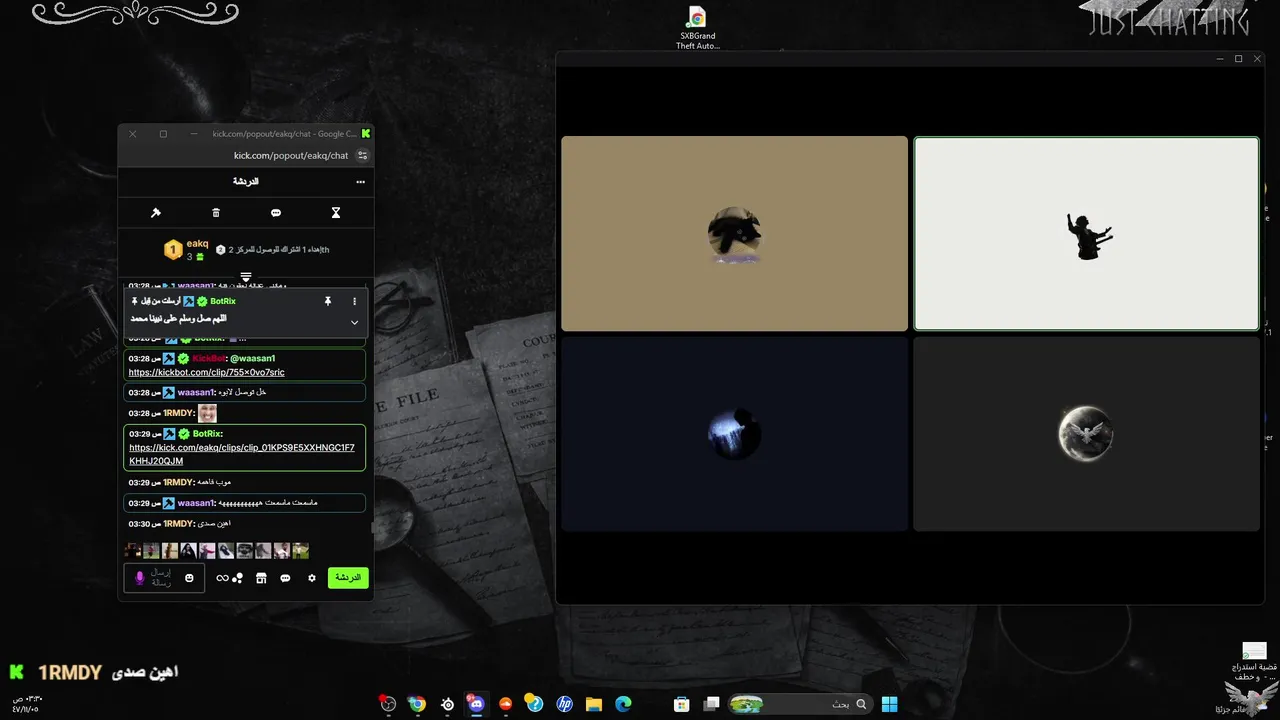
Task: Click the green Kick icon in the title bar
Action: pos(366,133)
